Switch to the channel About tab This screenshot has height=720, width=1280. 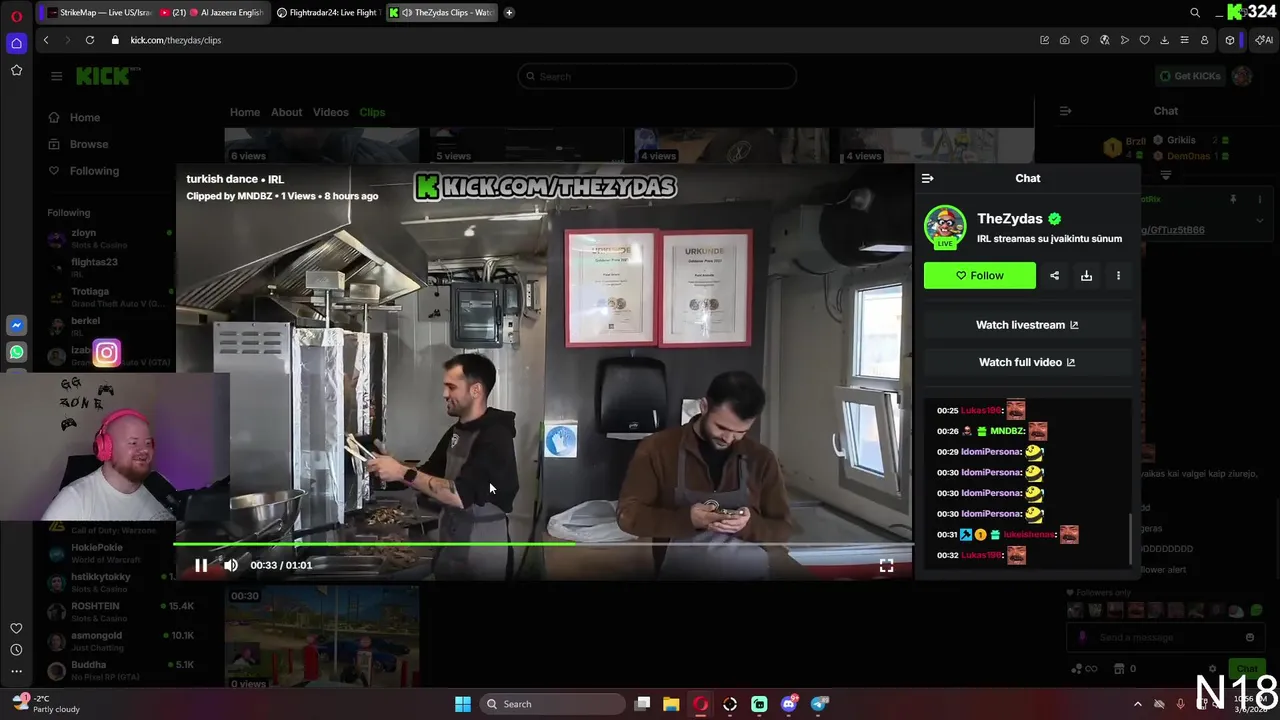tap(286, 112)
